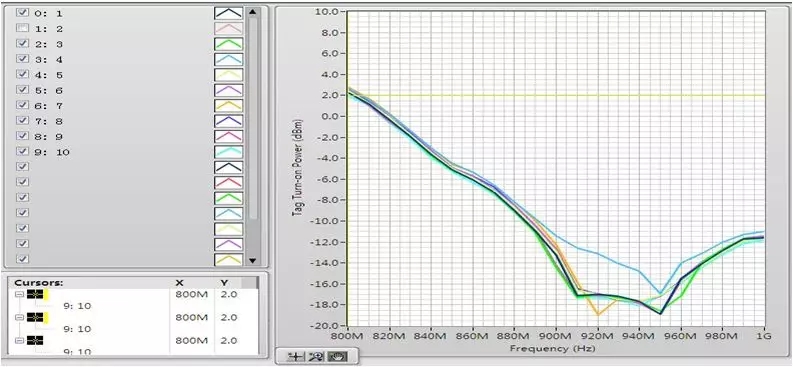Click the topmost cursor crosshair icon in Cursors list
Screen dimensions: 793x367
tap(35, 294)
